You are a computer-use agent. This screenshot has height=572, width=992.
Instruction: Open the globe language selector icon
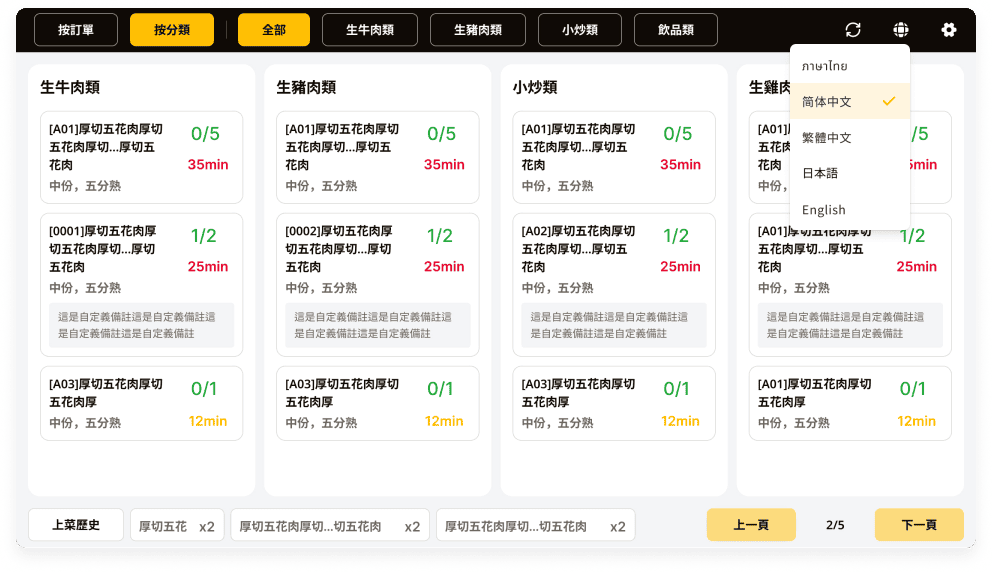point(901,30)
